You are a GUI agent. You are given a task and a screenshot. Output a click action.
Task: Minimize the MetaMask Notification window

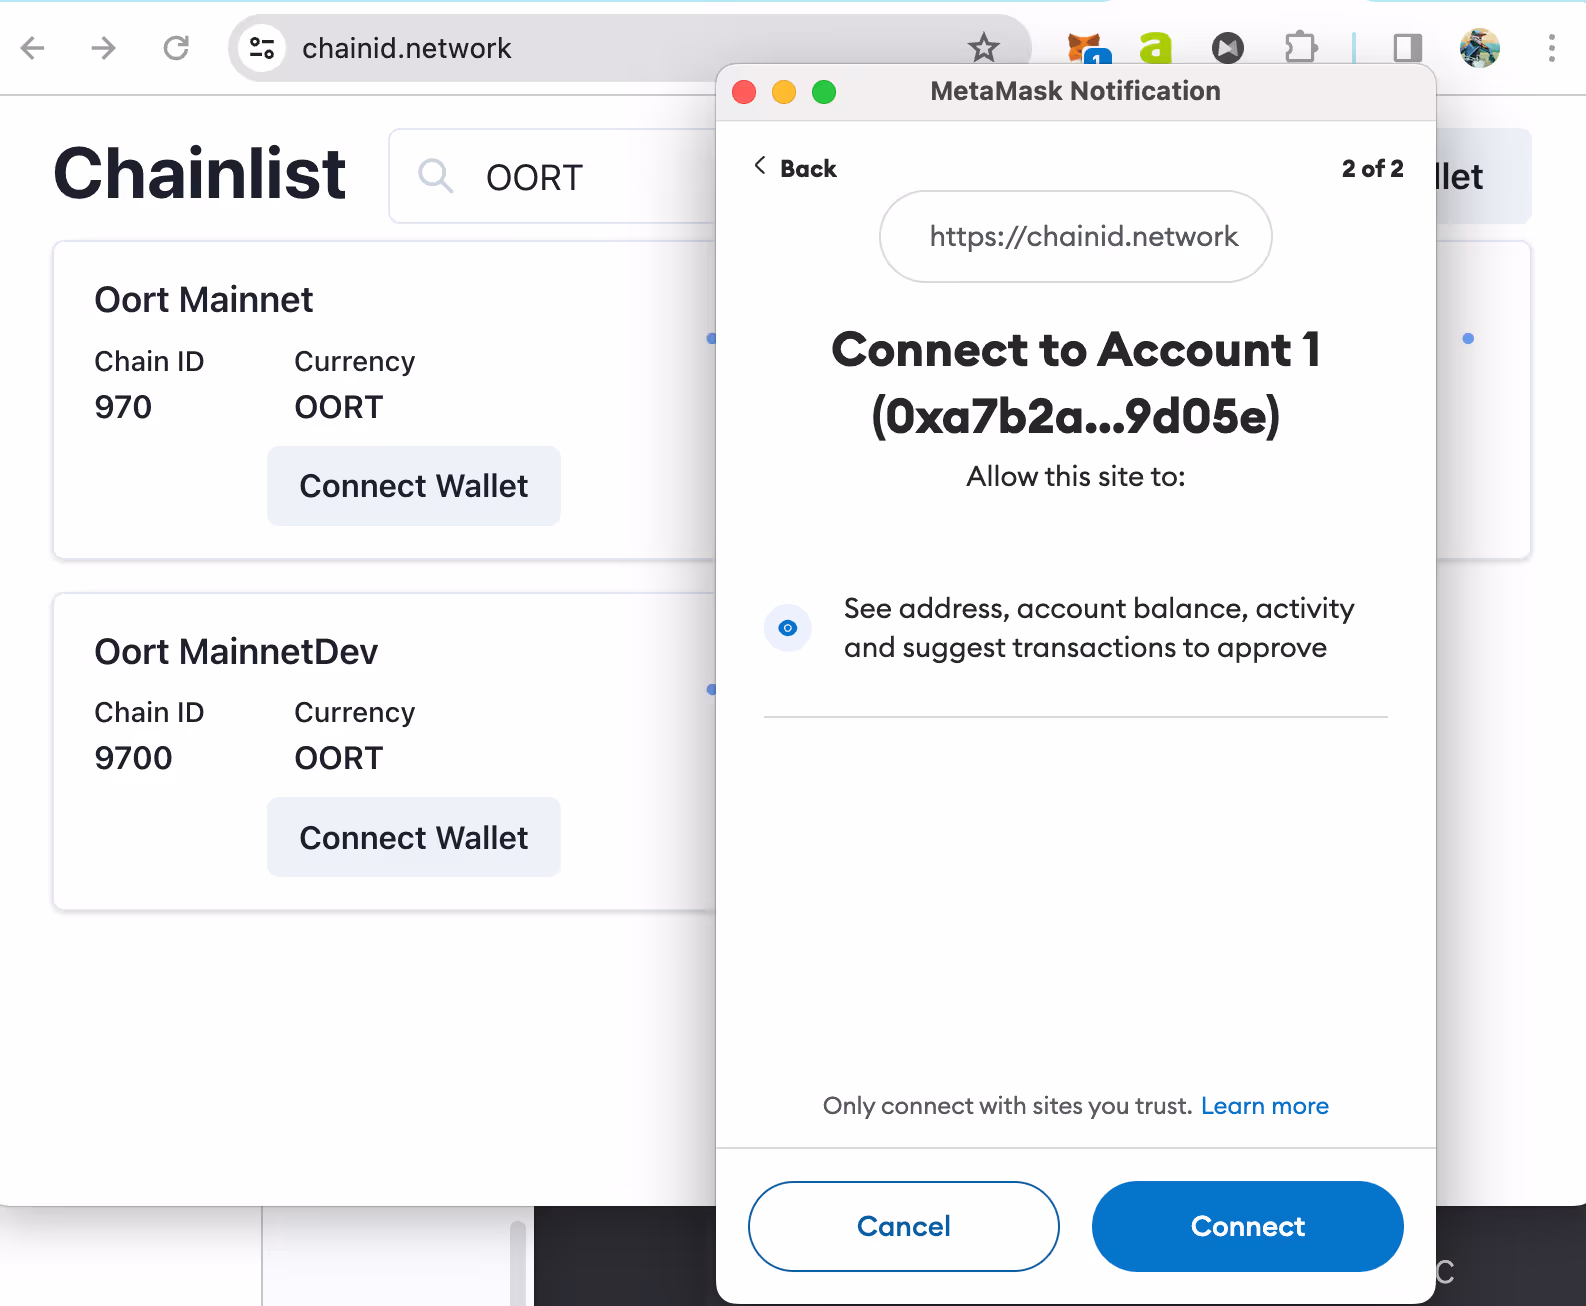point(784,92)
